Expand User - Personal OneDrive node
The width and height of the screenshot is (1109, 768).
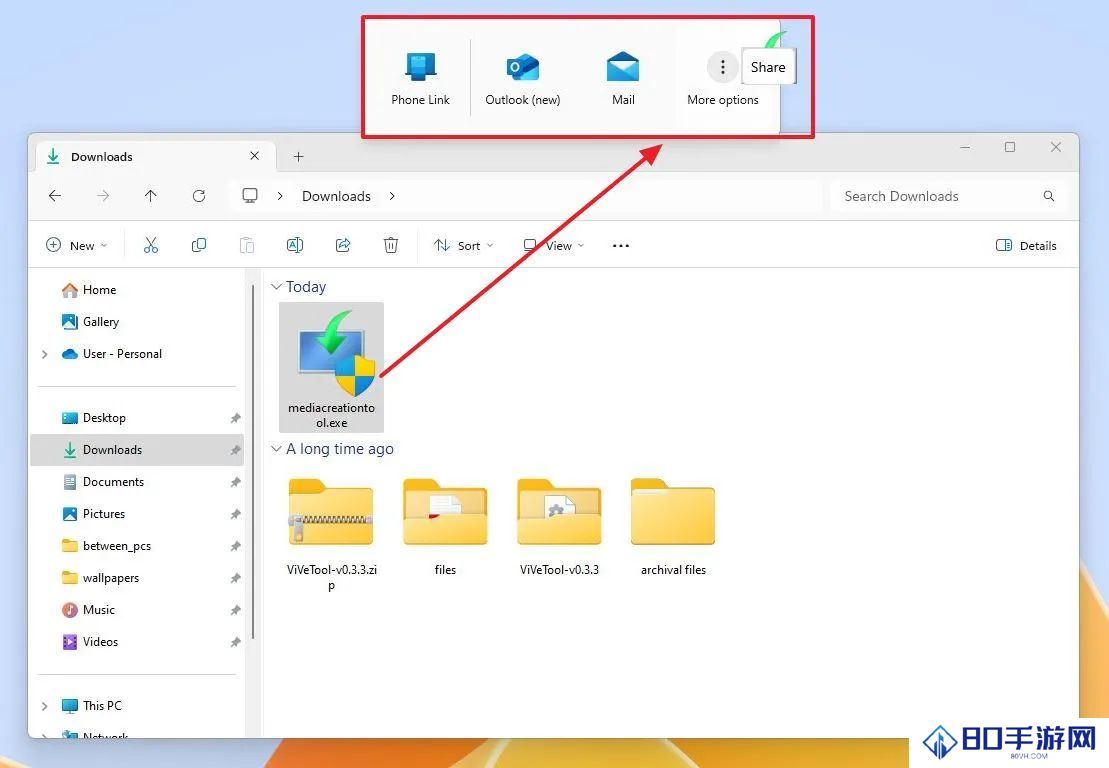45,354
